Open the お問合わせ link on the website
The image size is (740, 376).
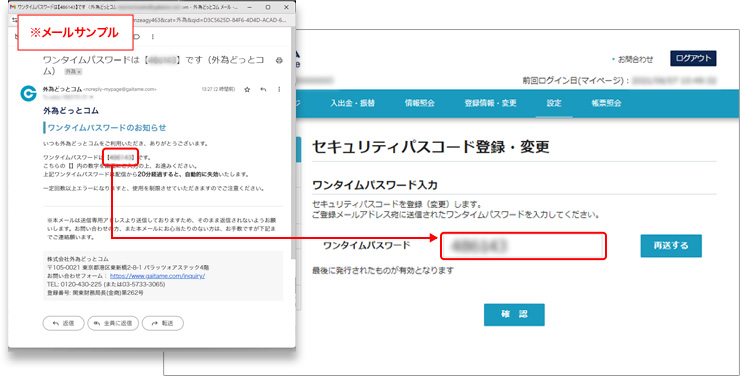point(635,59)
